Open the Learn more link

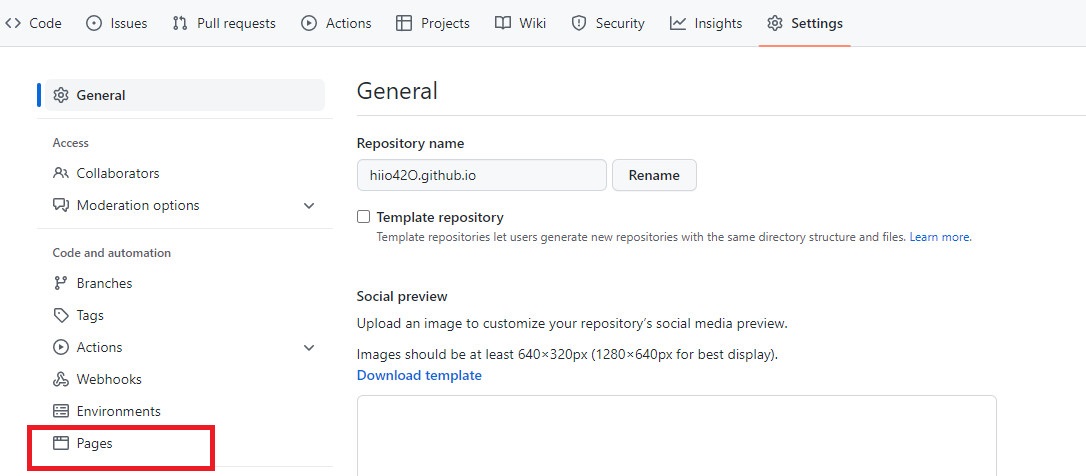click(x=939, y=237)
